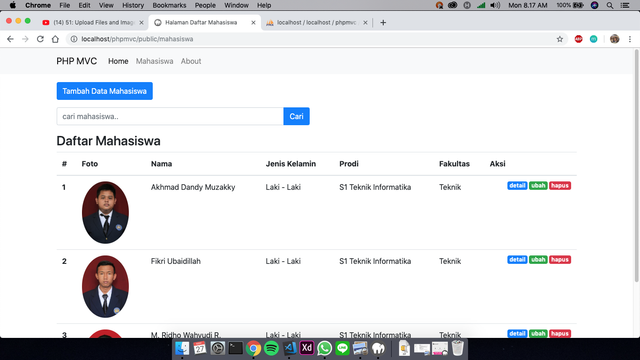Open Creative Cloud menu bar icon
The height and width of the screenshot is (360, 640).
pos(452,5)
